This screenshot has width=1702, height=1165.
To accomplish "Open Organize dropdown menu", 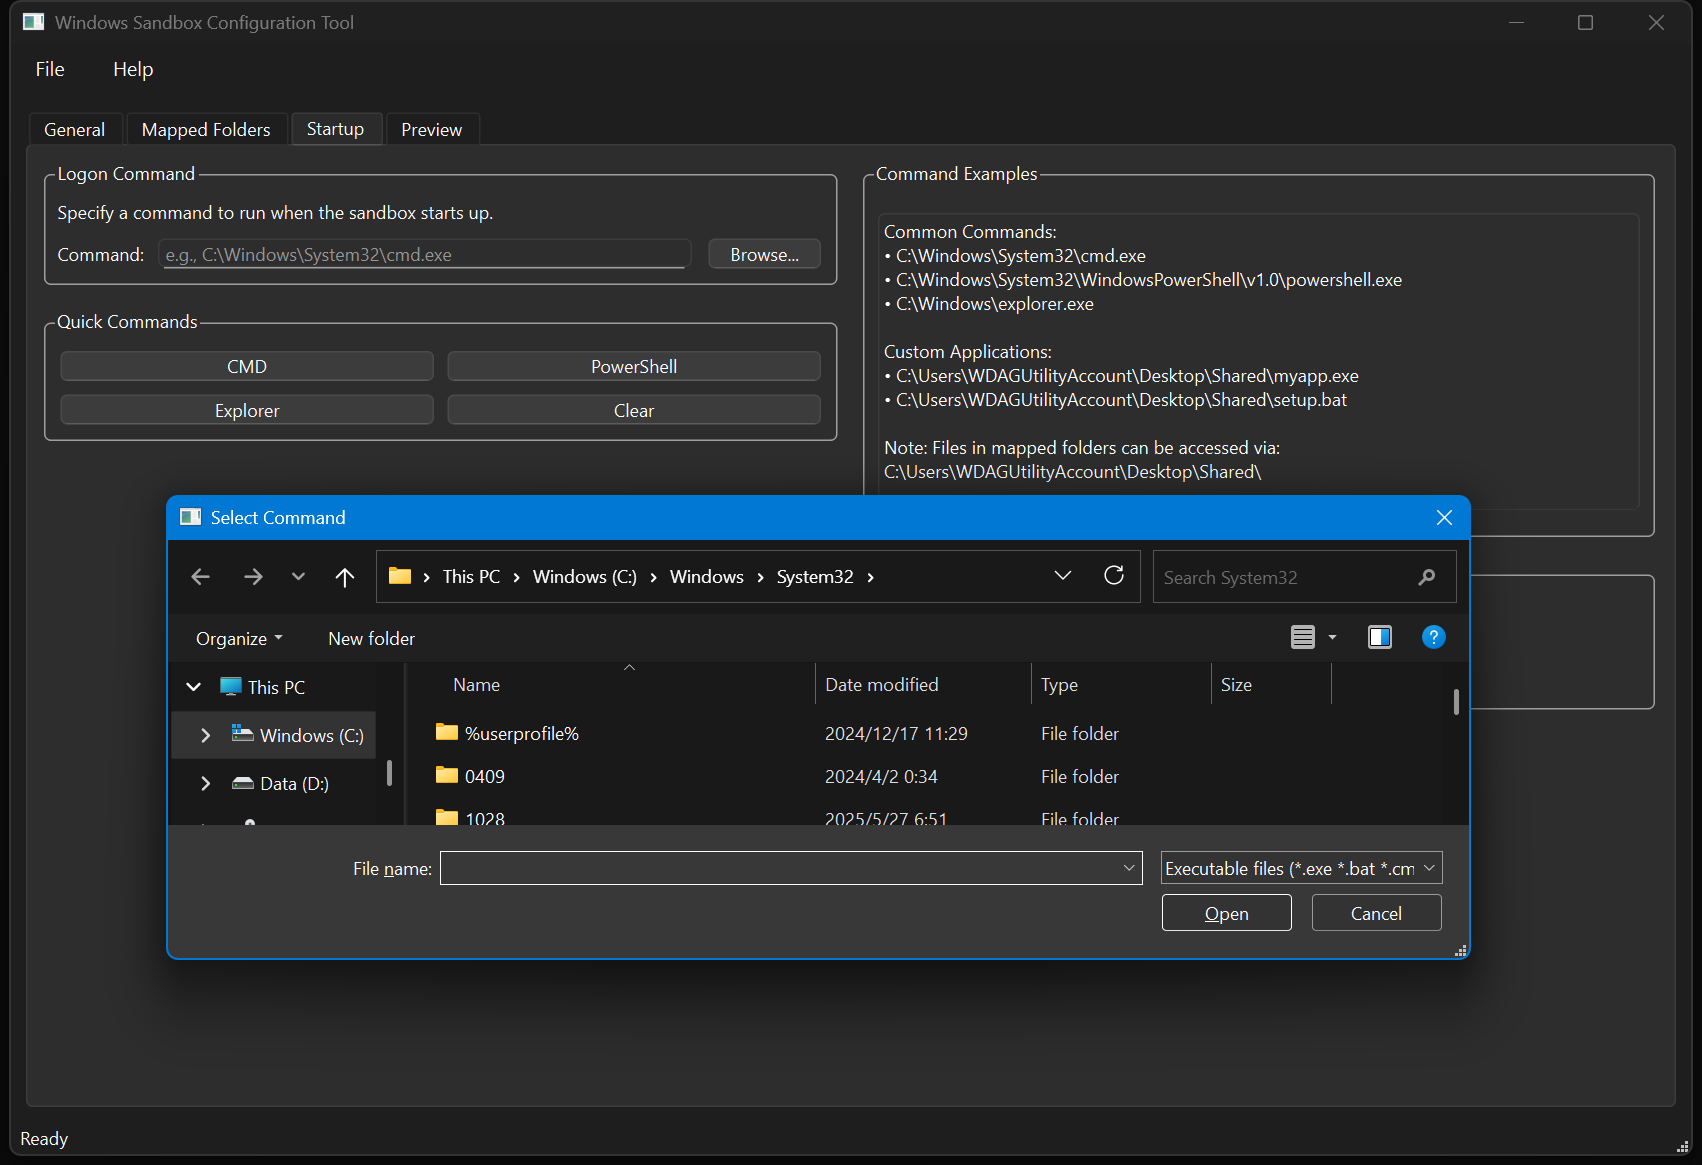I will pyautogui.click(x=239, y=639).
